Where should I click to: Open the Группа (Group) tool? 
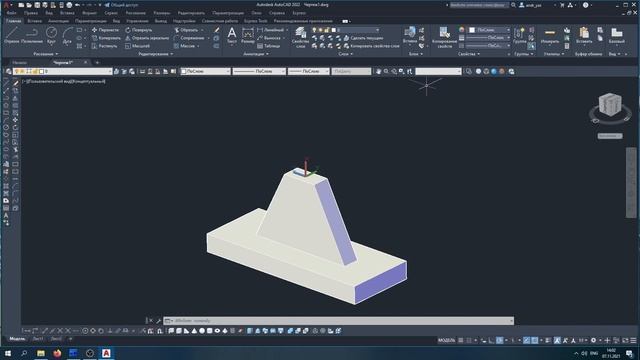tap(520, 36)
